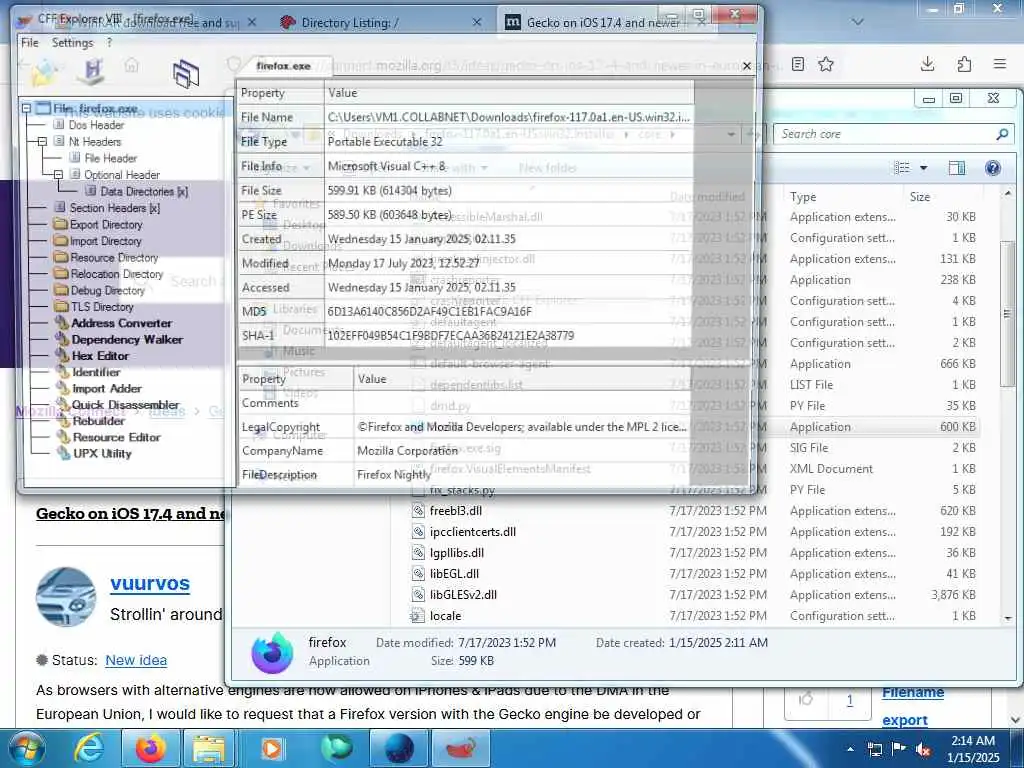This screenshot has height=768, width=1024.
Task: Open Windows Media Player from the taskbar
Action: [272, 748]
